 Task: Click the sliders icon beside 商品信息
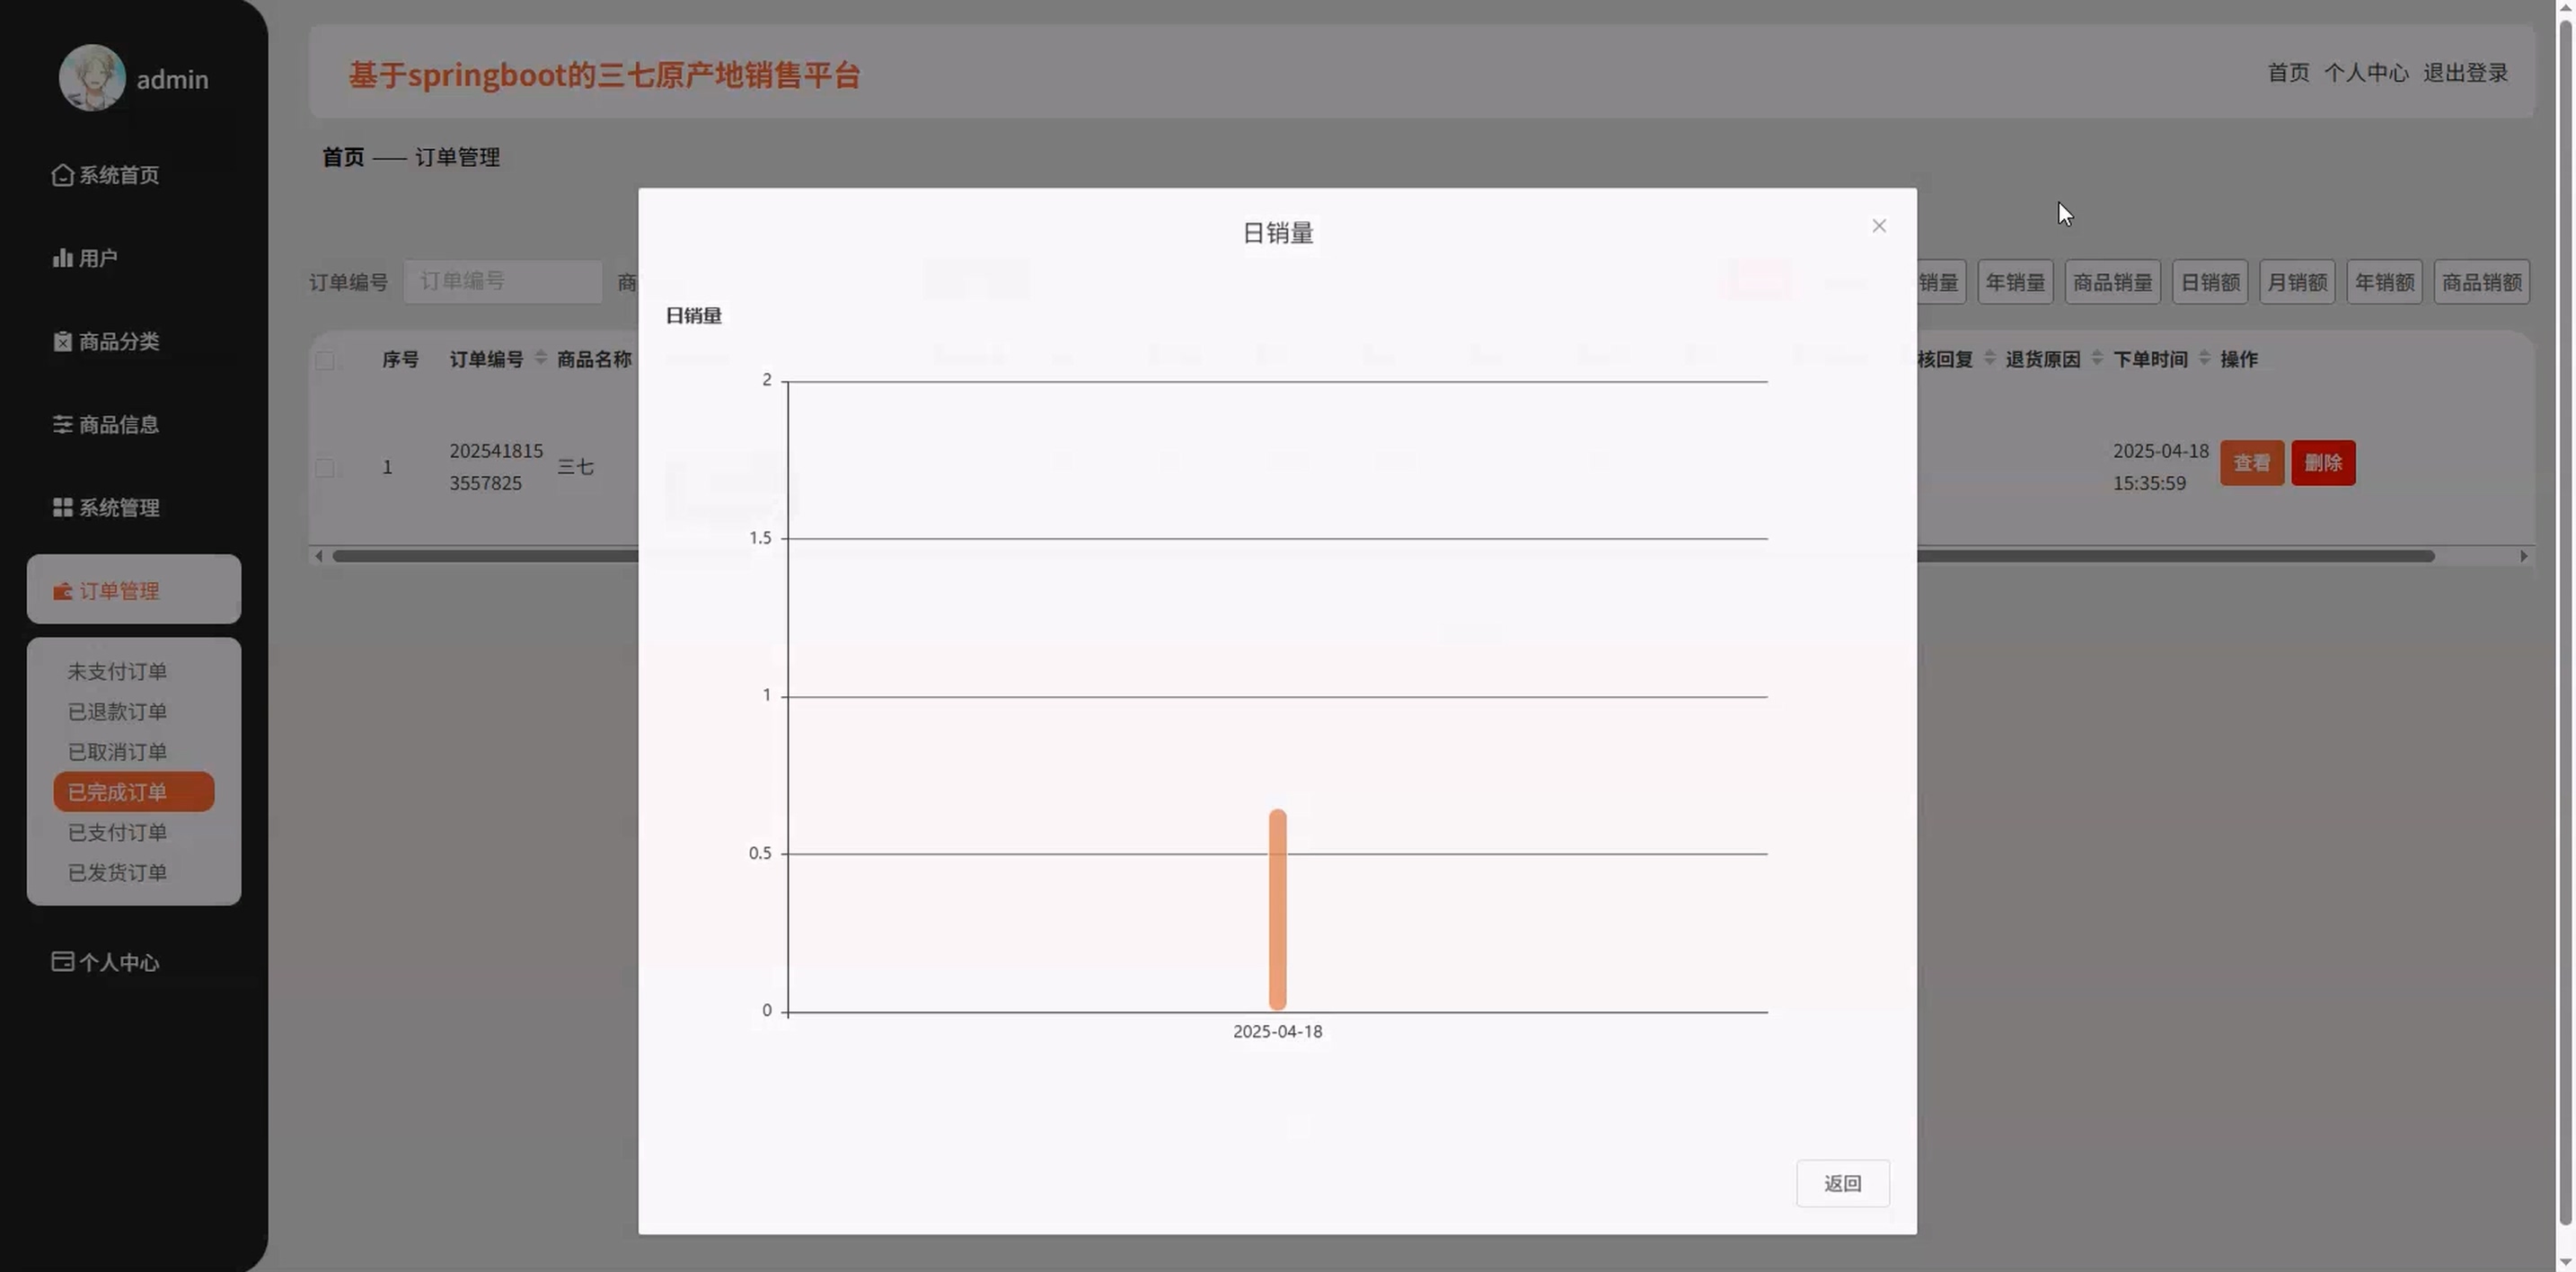pyautogui.click(x=62, y=425)
